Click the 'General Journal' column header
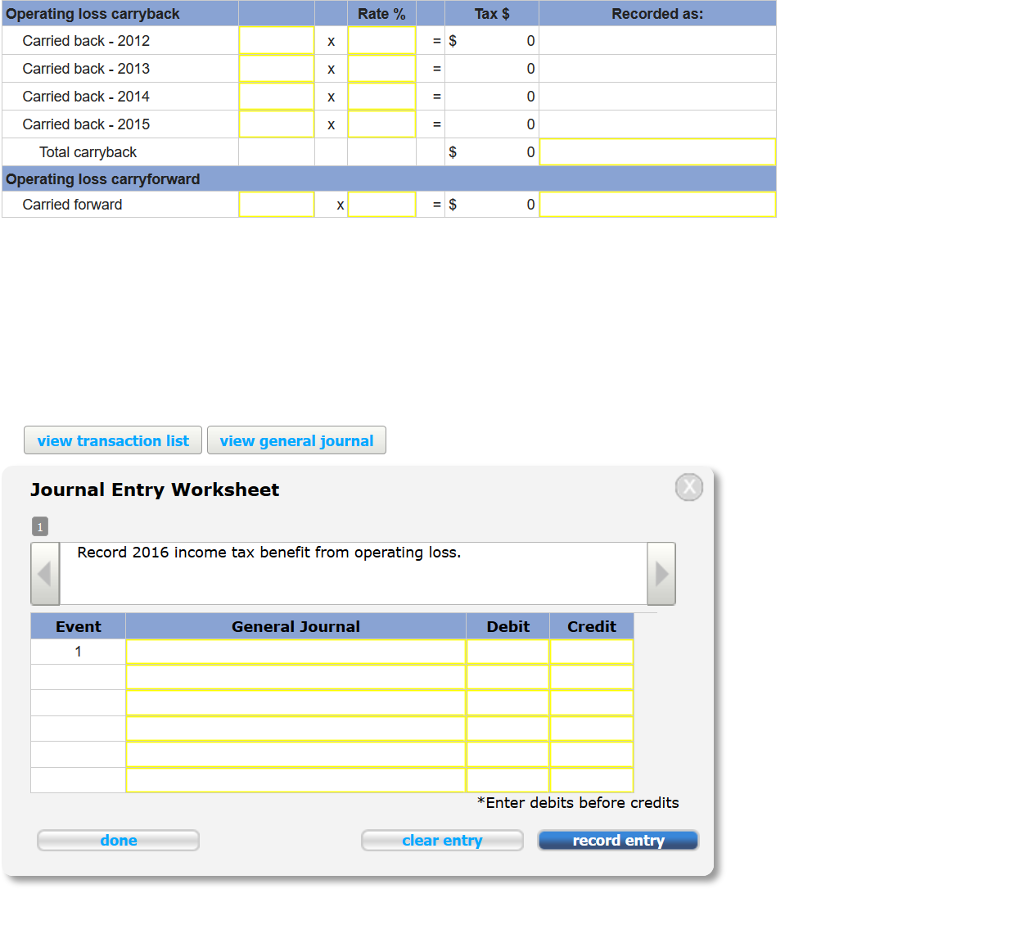 coord(296,626)
